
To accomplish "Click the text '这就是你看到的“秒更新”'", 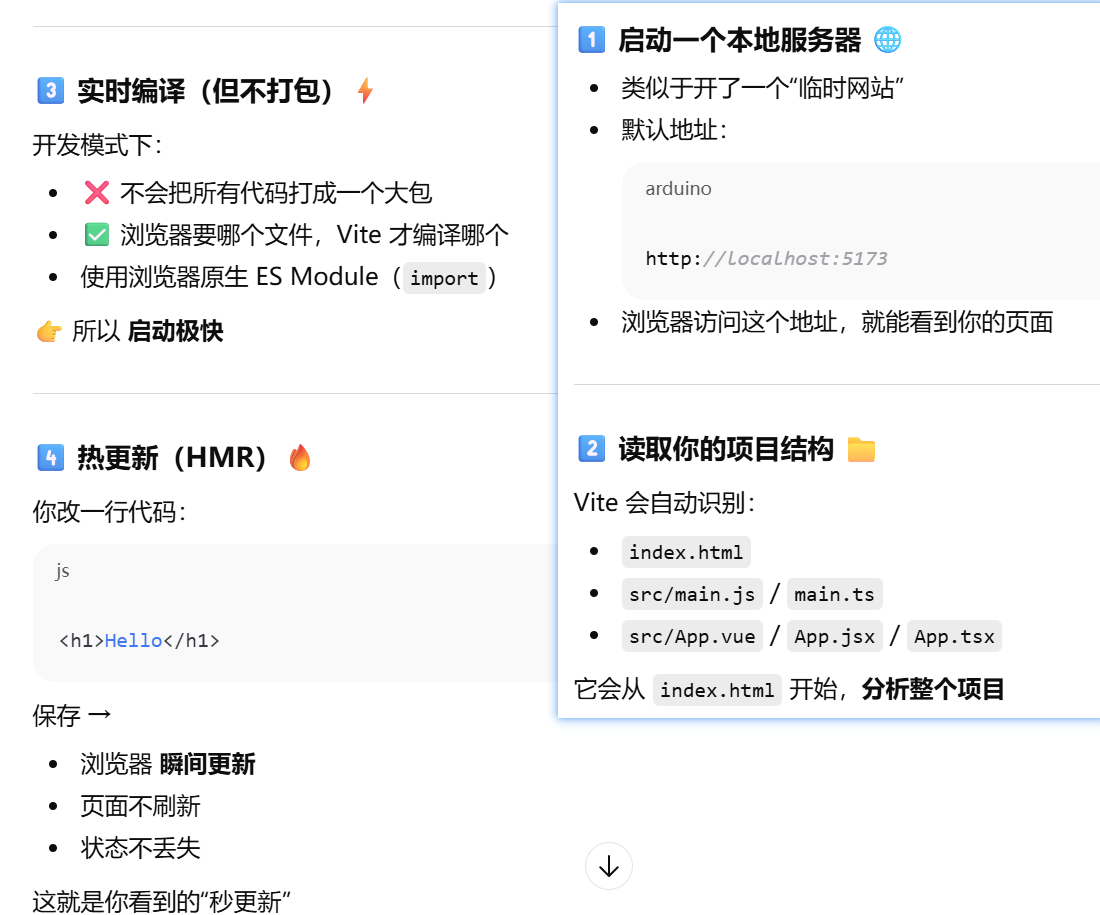I will coord(161,902).
